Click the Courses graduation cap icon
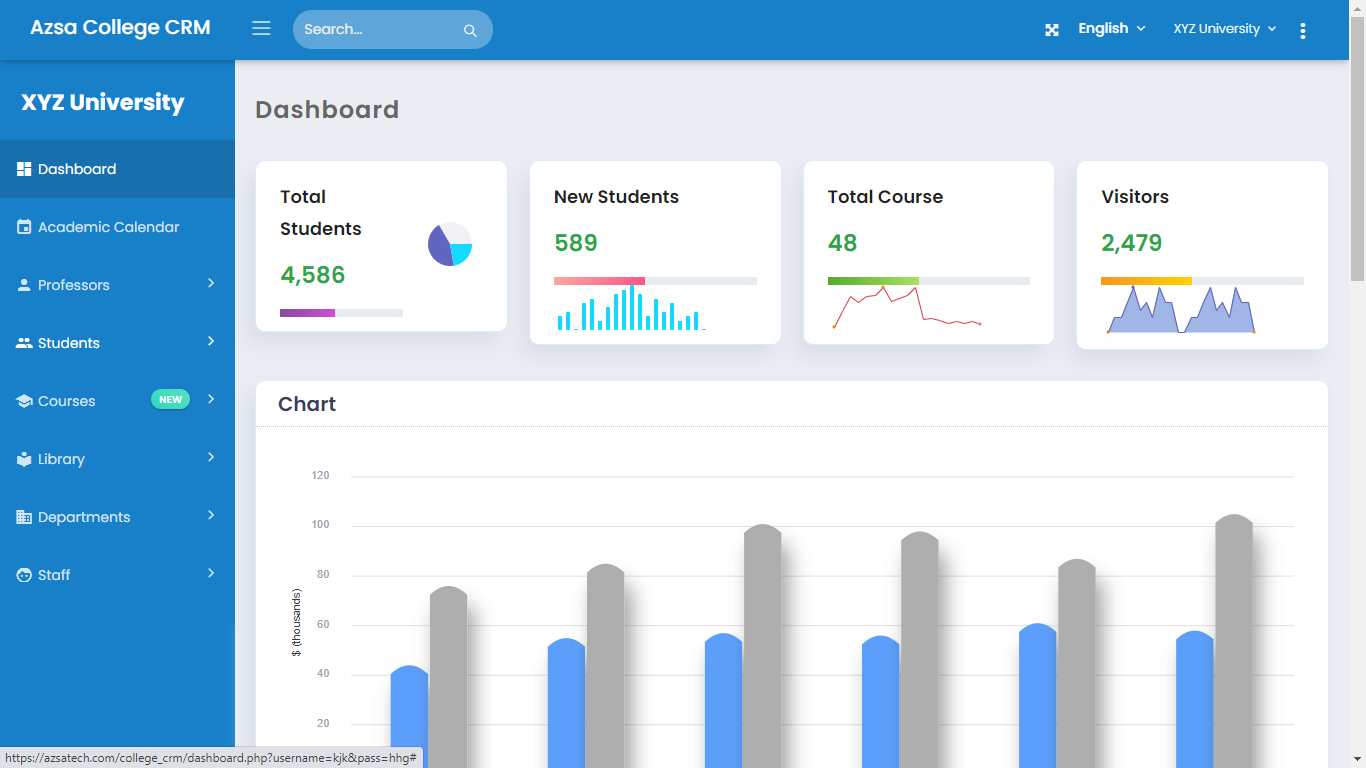1366x768 pixels. [x=24, y=401]
